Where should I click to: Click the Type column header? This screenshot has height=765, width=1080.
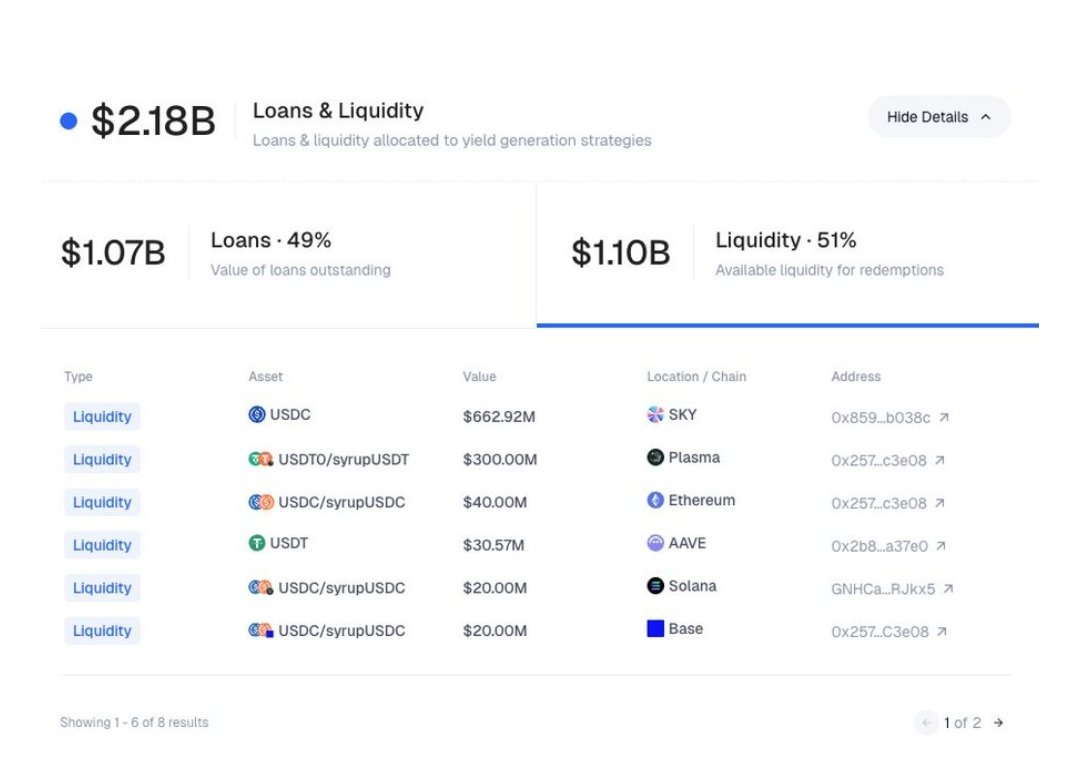[78, 377]
